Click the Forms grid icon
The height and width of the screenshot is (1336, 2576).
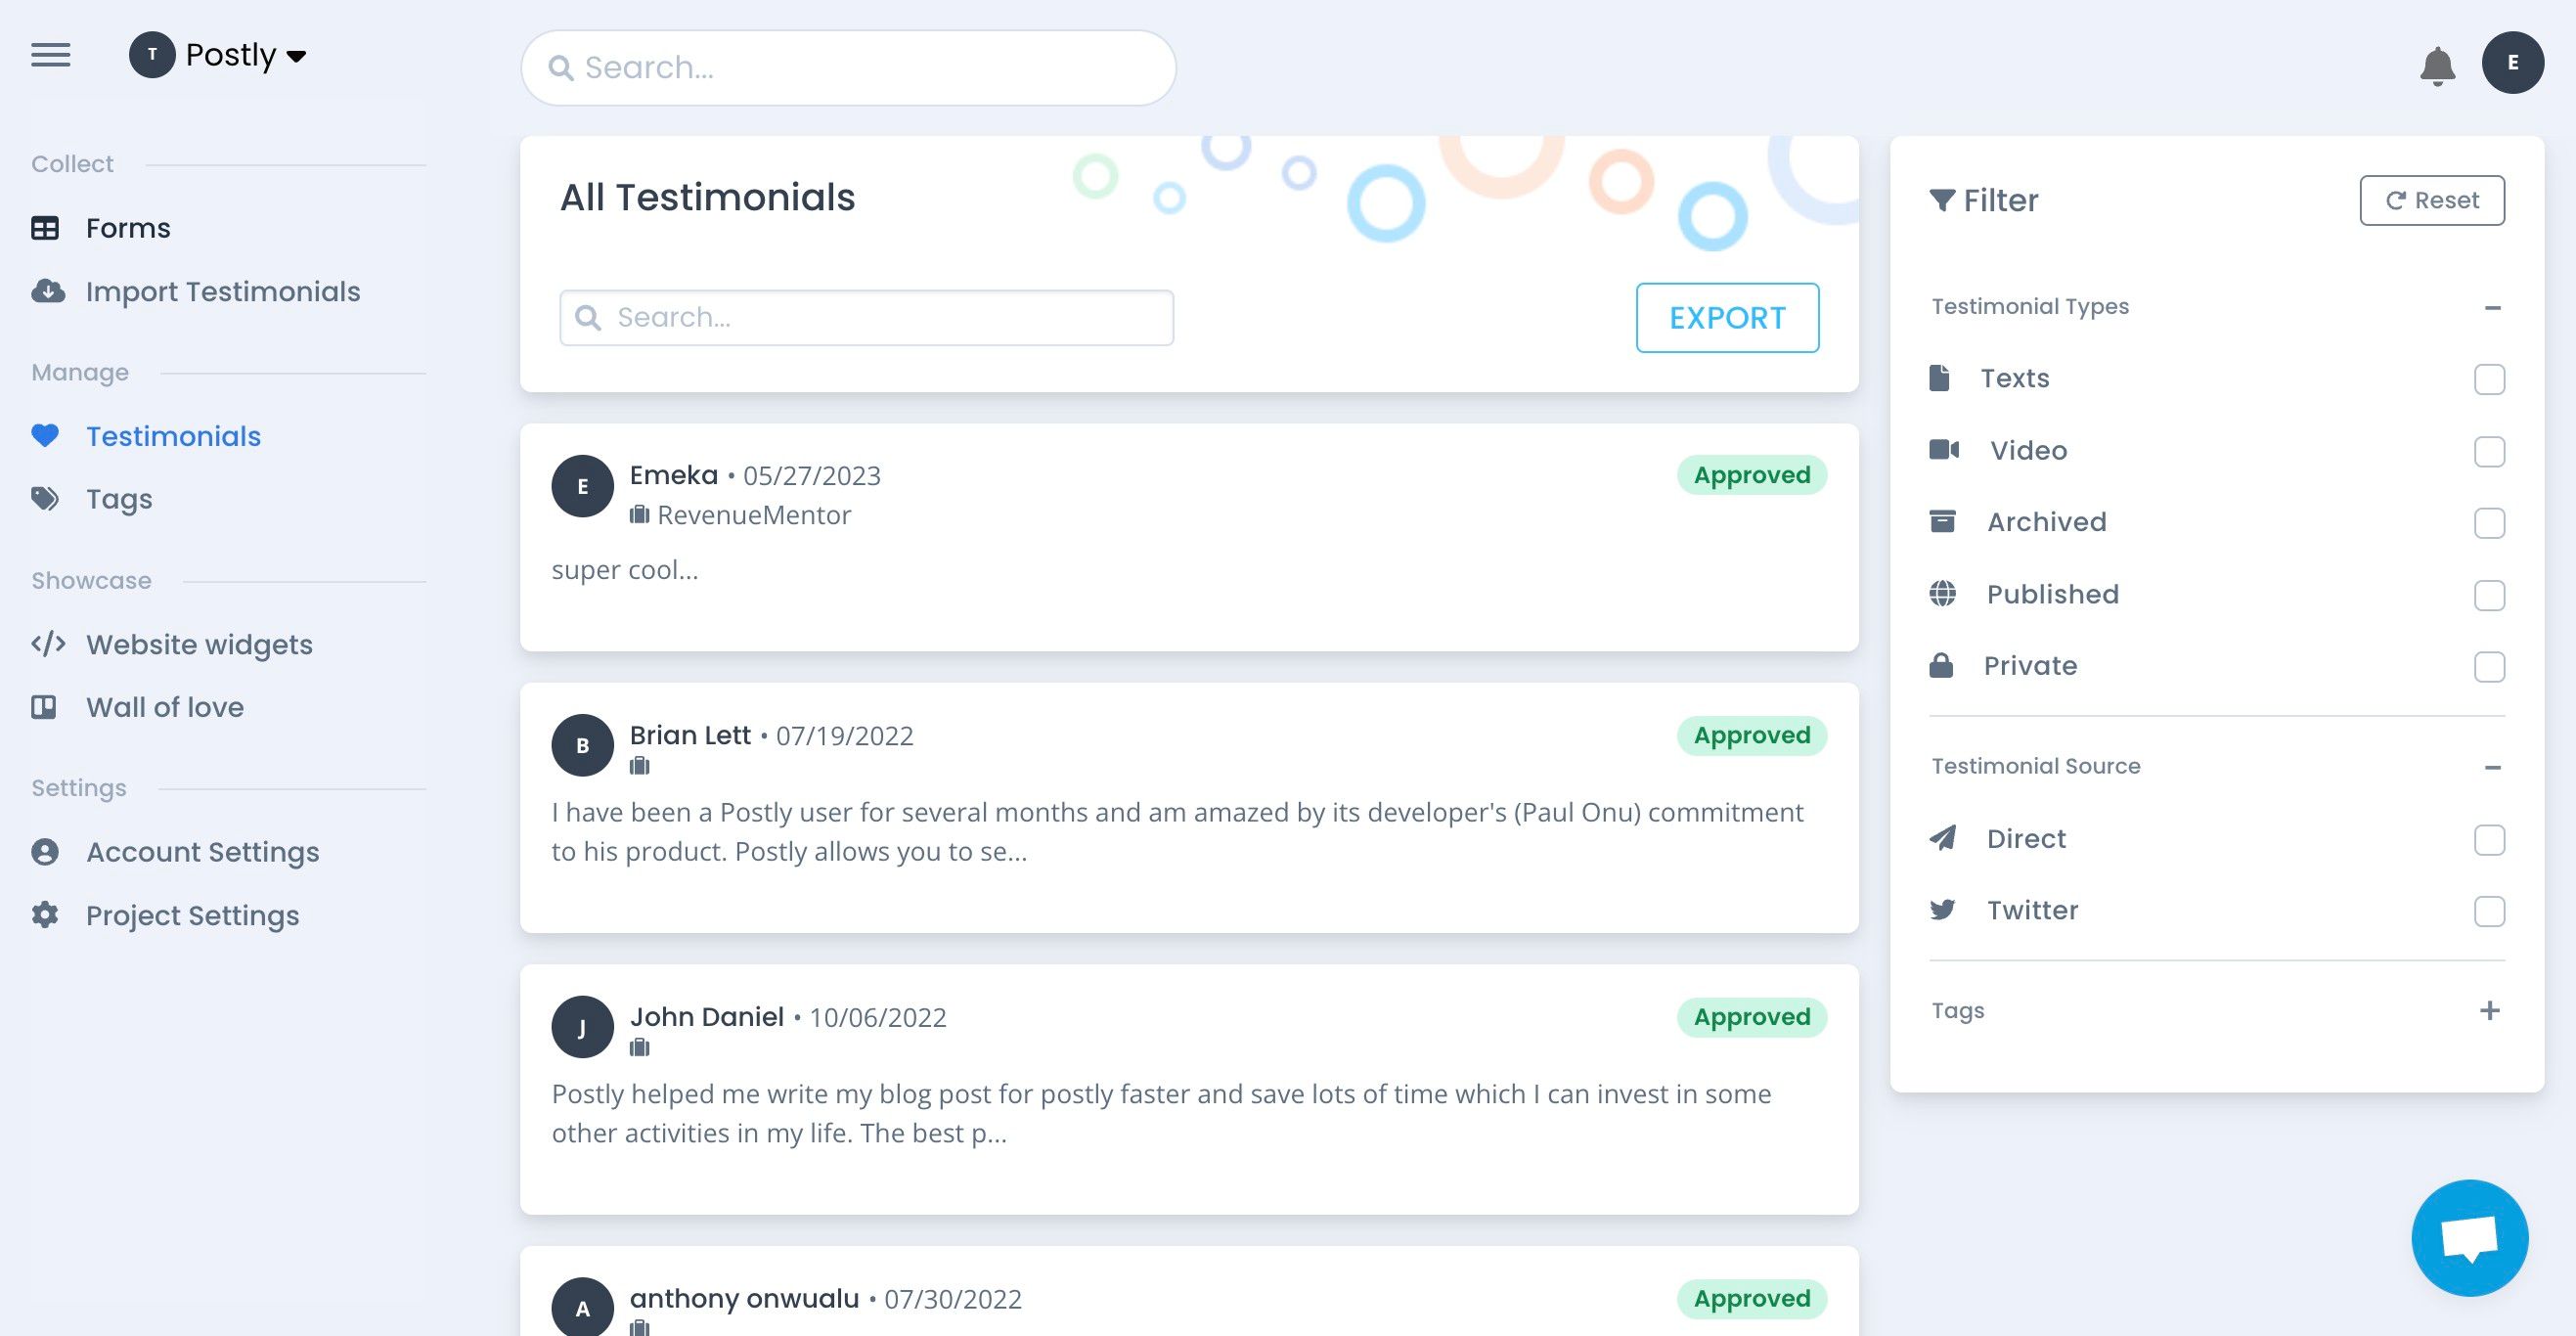[45, 228]
